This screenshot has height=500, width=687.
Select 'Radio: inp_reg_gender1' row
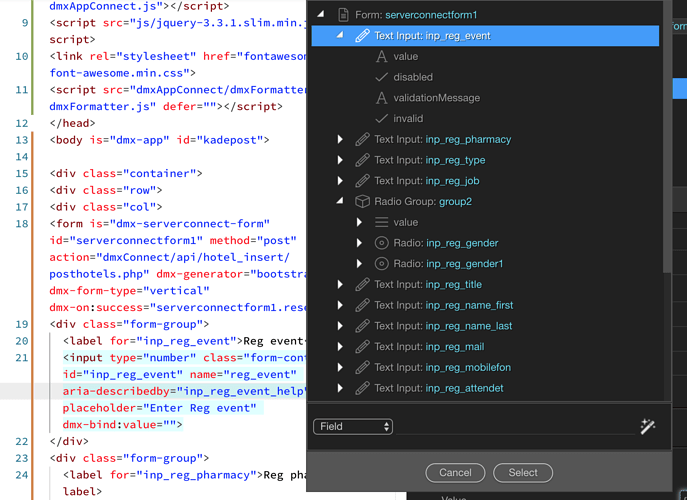coord(485,263)
